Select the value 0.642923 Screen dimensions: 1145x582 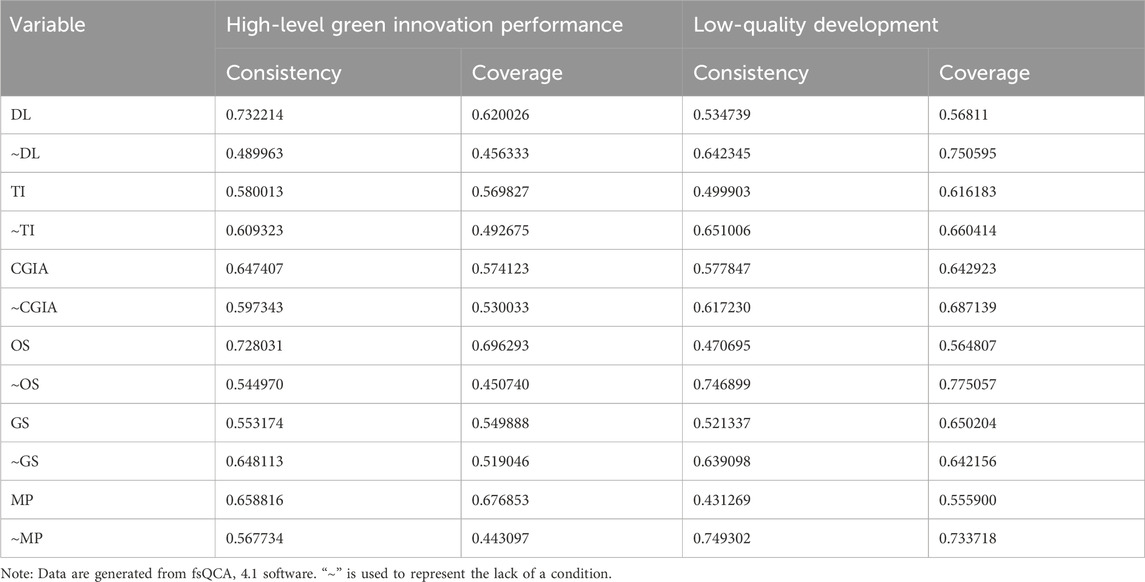968,269
